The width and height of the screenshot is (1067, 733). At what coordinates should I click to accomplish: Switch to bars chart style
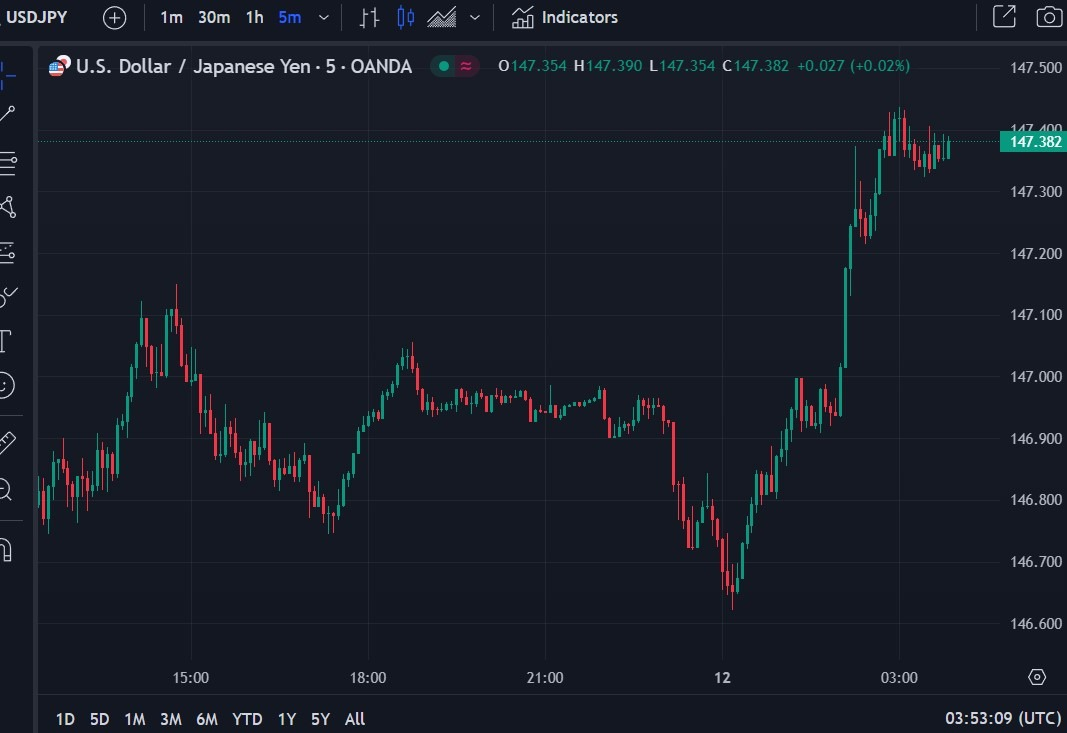click(369, 18)
